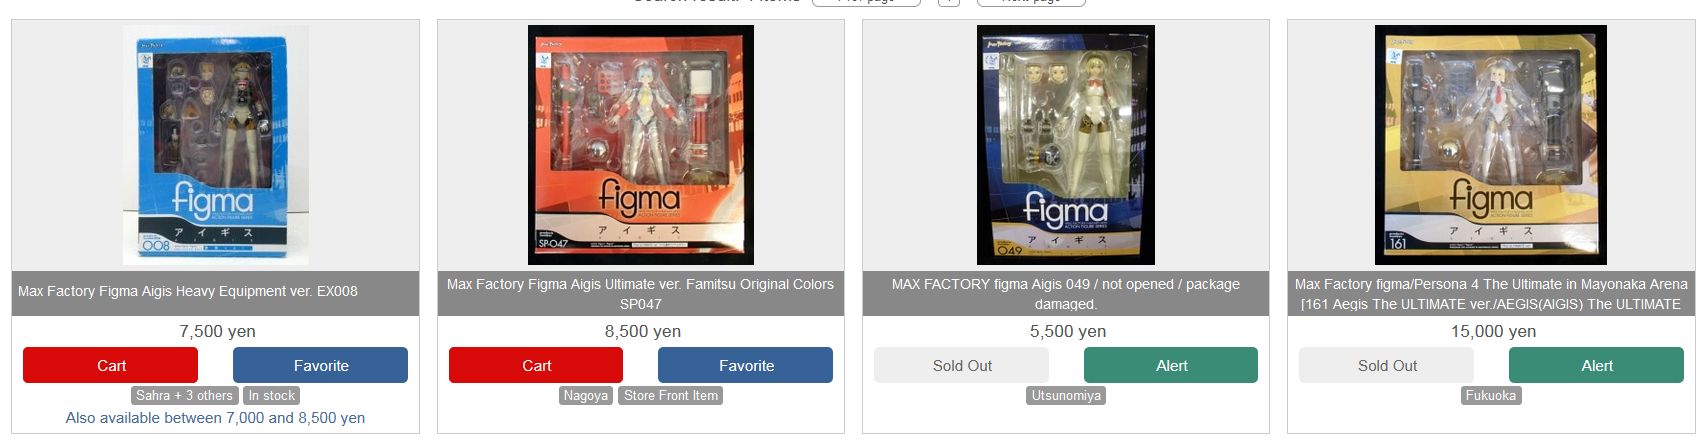Open the Max Factory Figma Aigis Heavy Equipment title
This screenshot has width=1704, height=445.
click(188, 291)
